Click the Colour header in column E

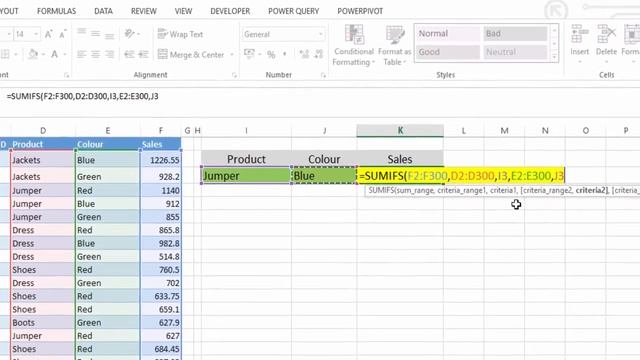(108, 144)
